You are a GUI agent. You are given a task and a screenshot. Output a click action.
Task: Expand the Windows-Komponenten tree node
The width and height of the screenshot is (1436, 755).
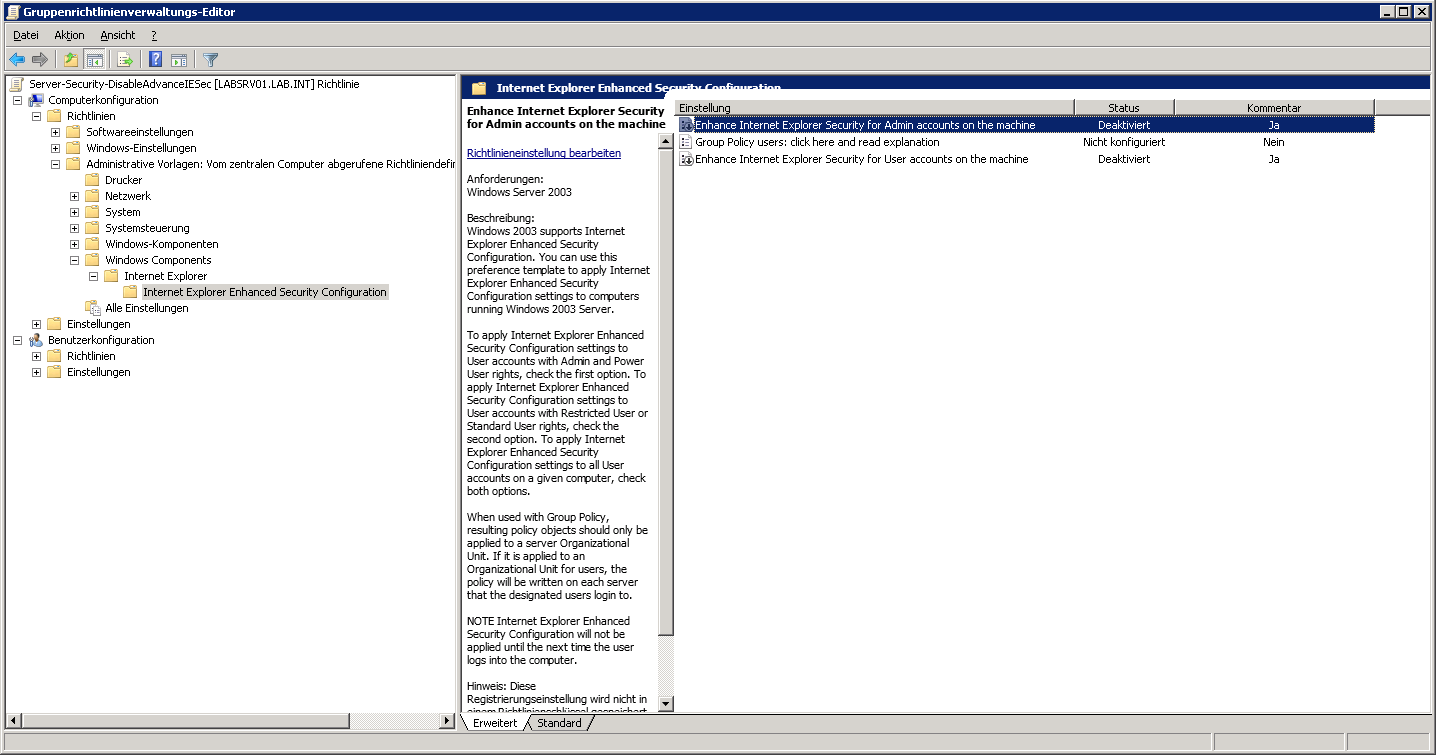coord(75,244)
